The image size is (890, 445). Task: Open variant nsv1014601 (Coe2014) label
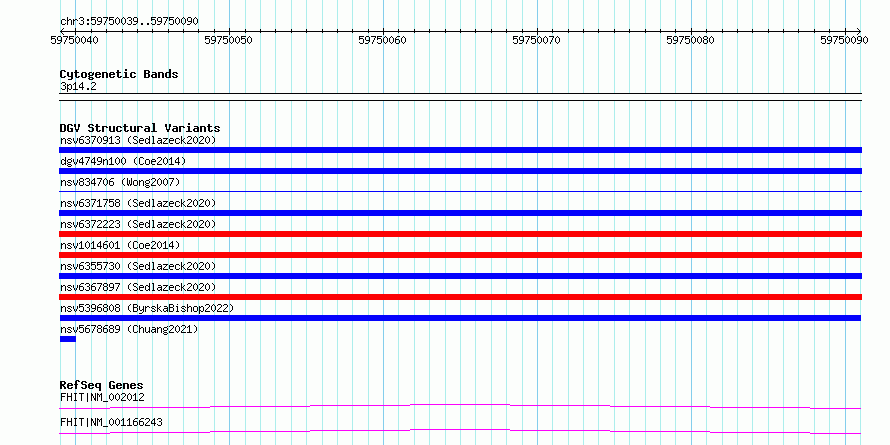120,245
